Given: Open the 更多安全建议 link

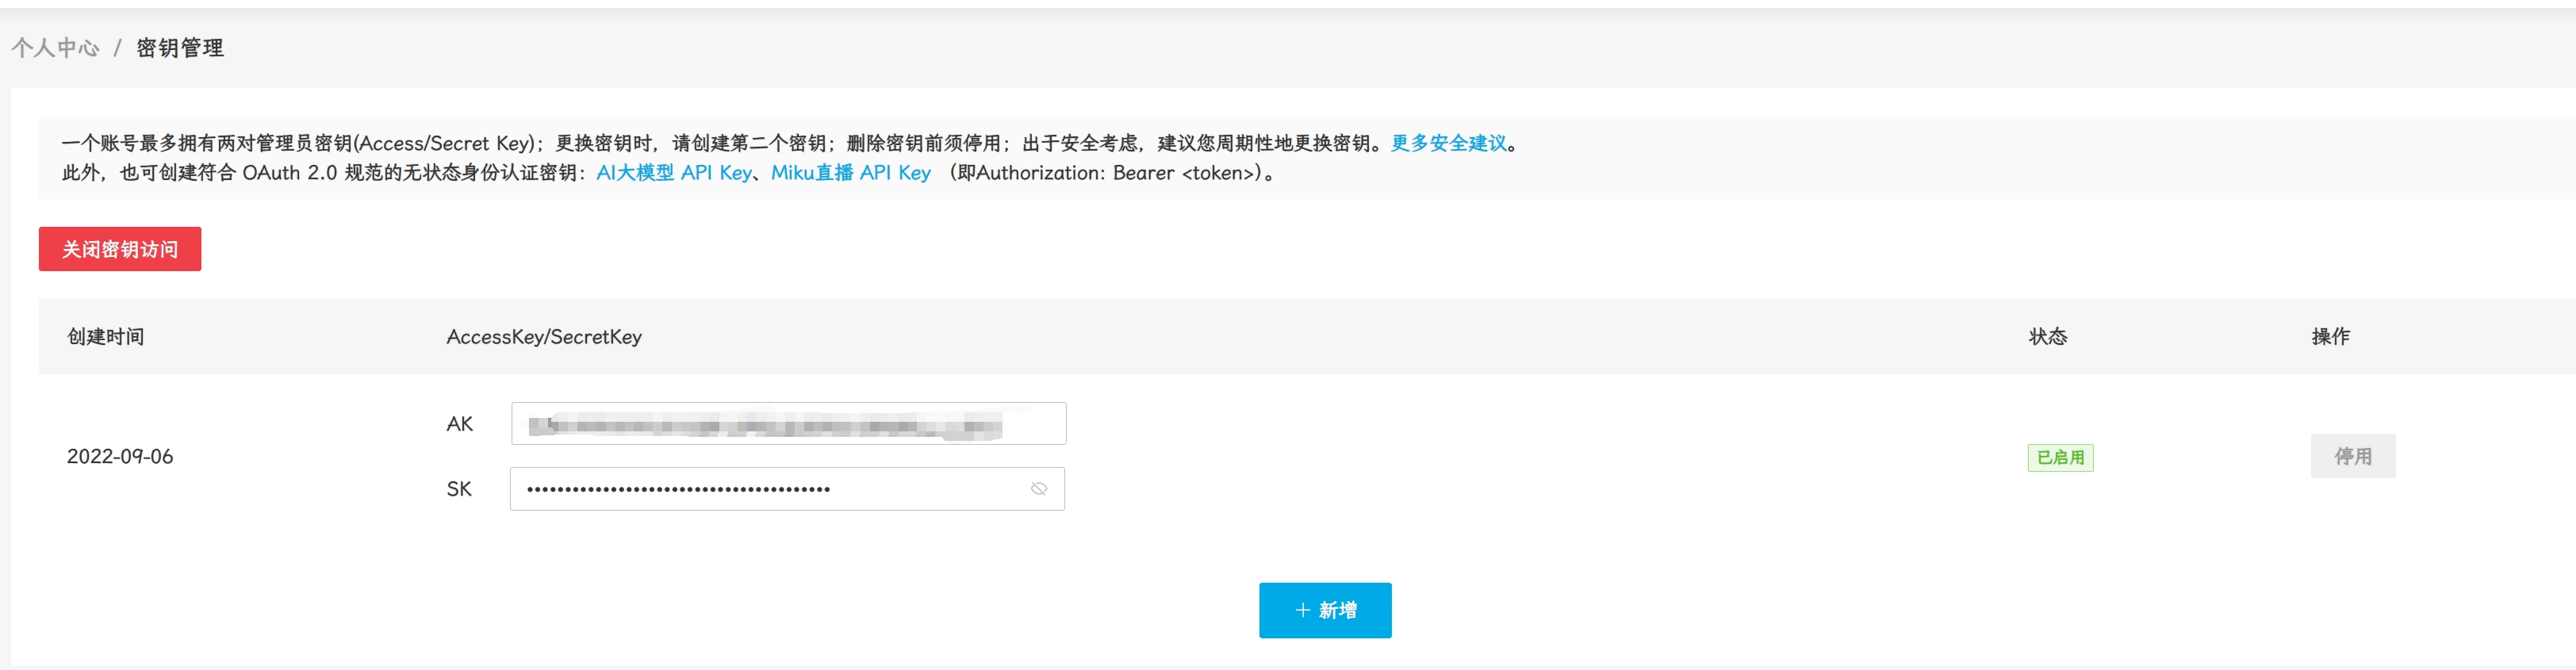Looking at the screenshot, I should (1448, 143).
